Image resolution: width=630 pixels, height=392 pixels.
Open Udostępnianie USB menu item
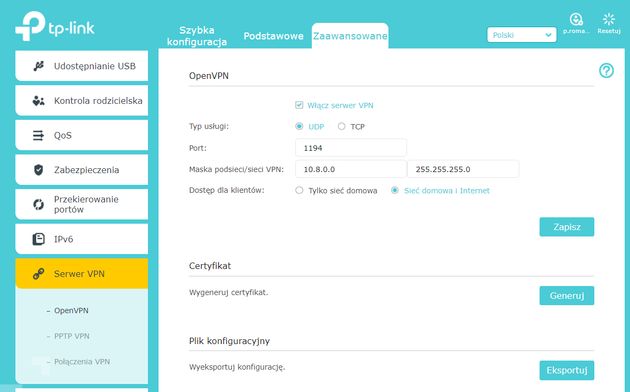pyautogui.click(x=82, y=66)
